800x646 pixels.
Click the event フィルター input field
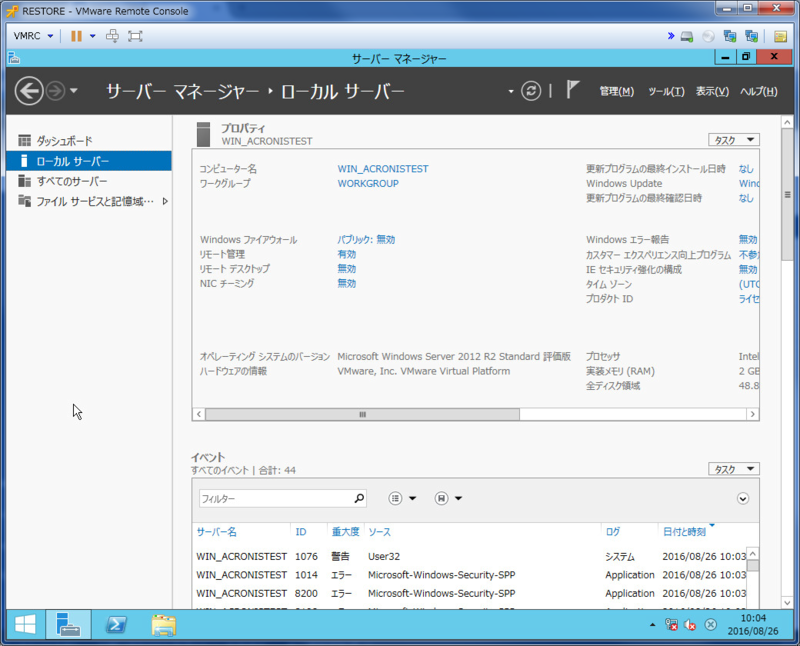(x=273, y=498)
